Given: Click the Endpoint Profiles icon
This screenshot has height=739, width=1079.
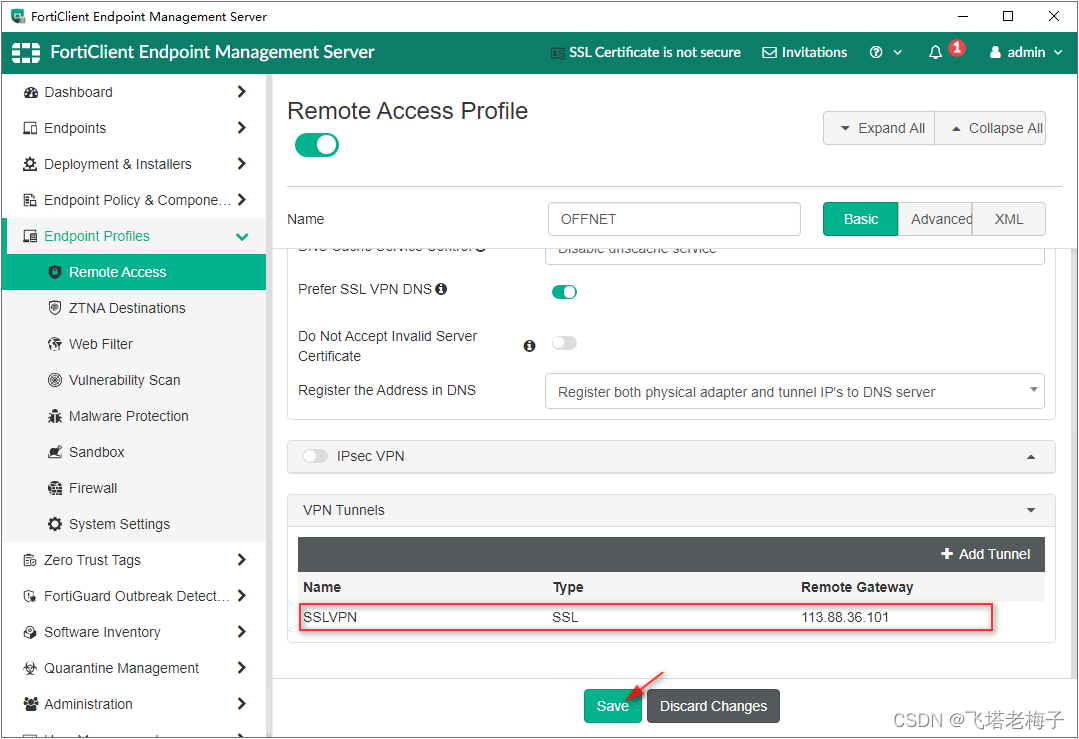Looking at the screenshot, I should point(30,236).
